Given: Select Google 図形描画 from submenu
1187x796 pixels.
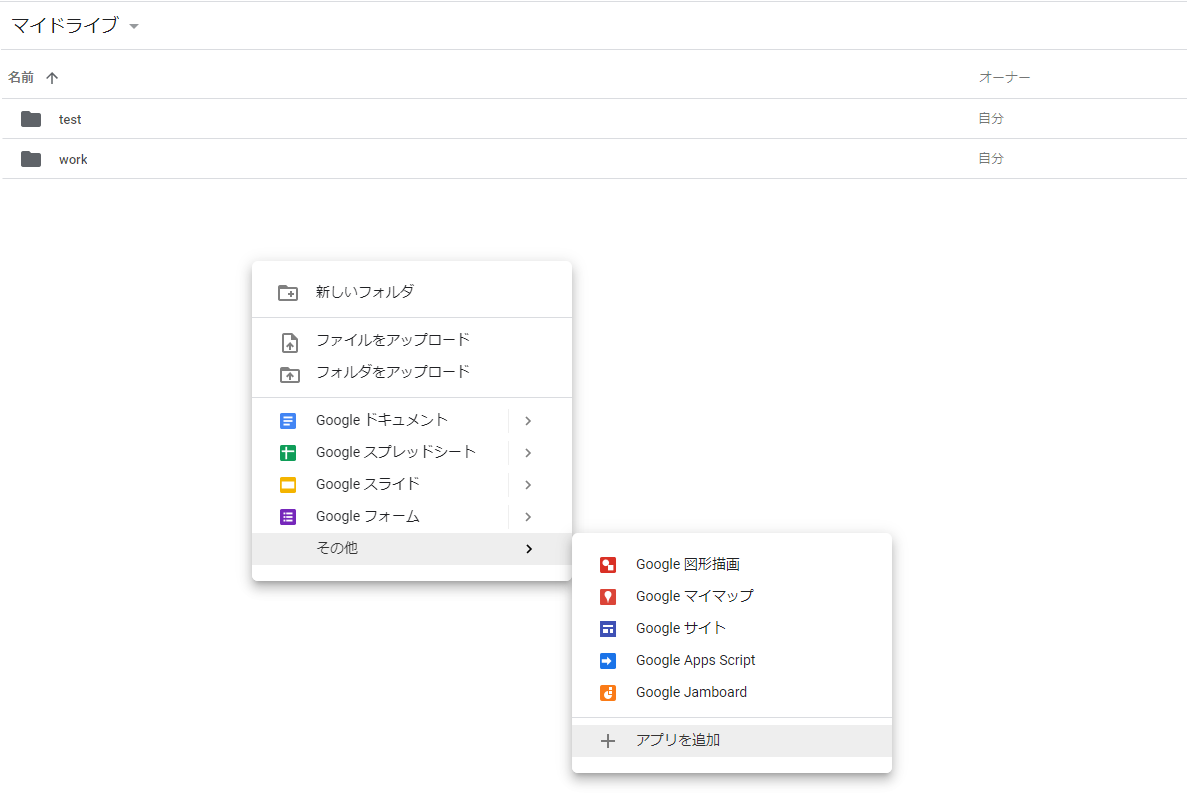Looking at the screenshot, I should tap(732, 564).
